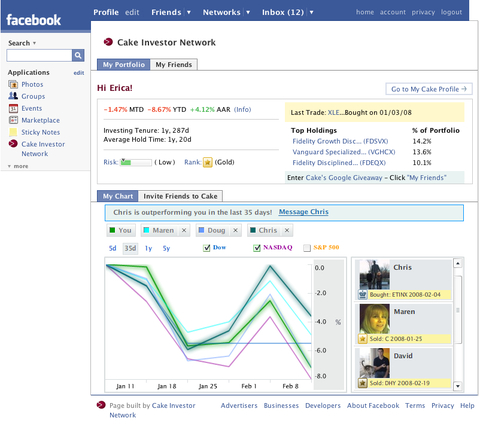The image size is (480, 430).
Task: Enable the S&P 500 checkbox
Action: [307, 248]
